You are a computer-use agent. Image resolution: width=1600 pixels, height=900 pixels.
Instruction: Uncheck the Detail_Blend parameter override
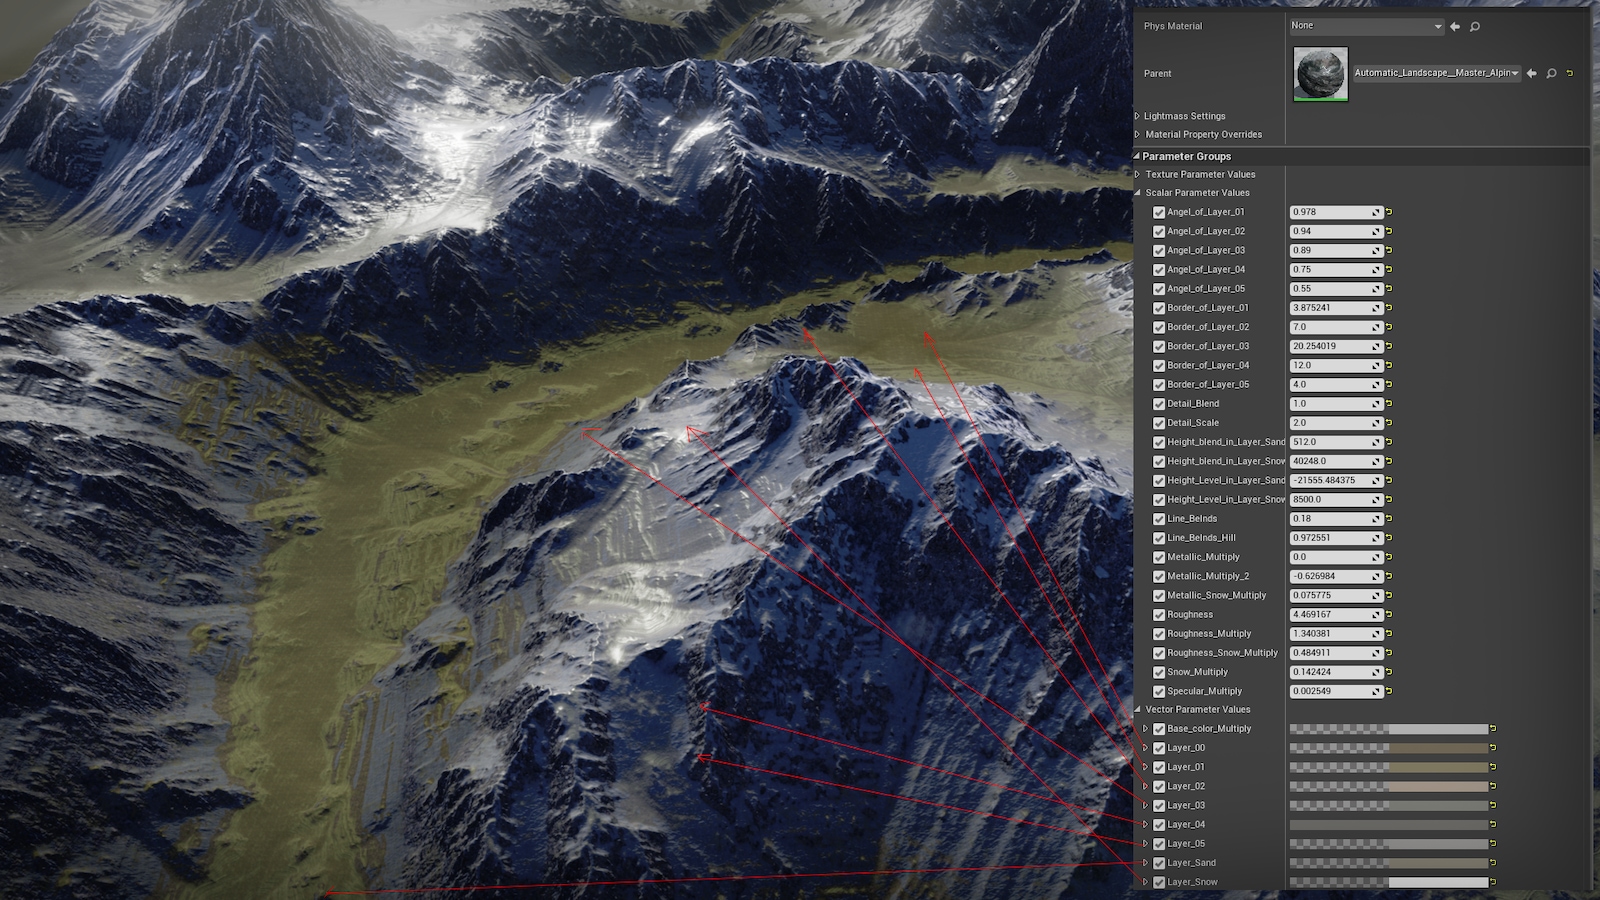point(1159,404)
